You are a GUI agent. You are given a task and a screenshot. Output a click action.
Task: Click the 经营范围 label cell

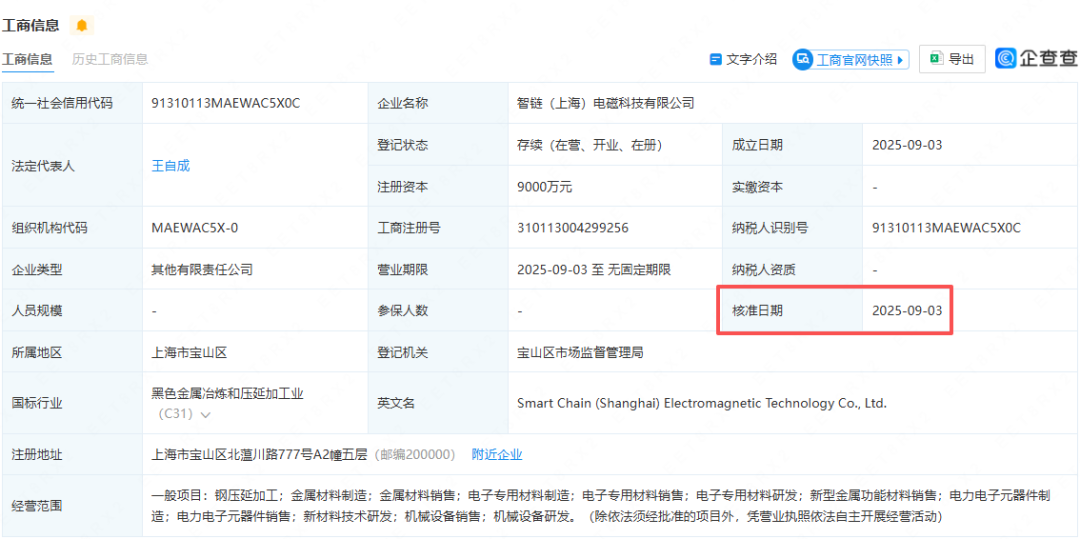click(x=72, y=506)
